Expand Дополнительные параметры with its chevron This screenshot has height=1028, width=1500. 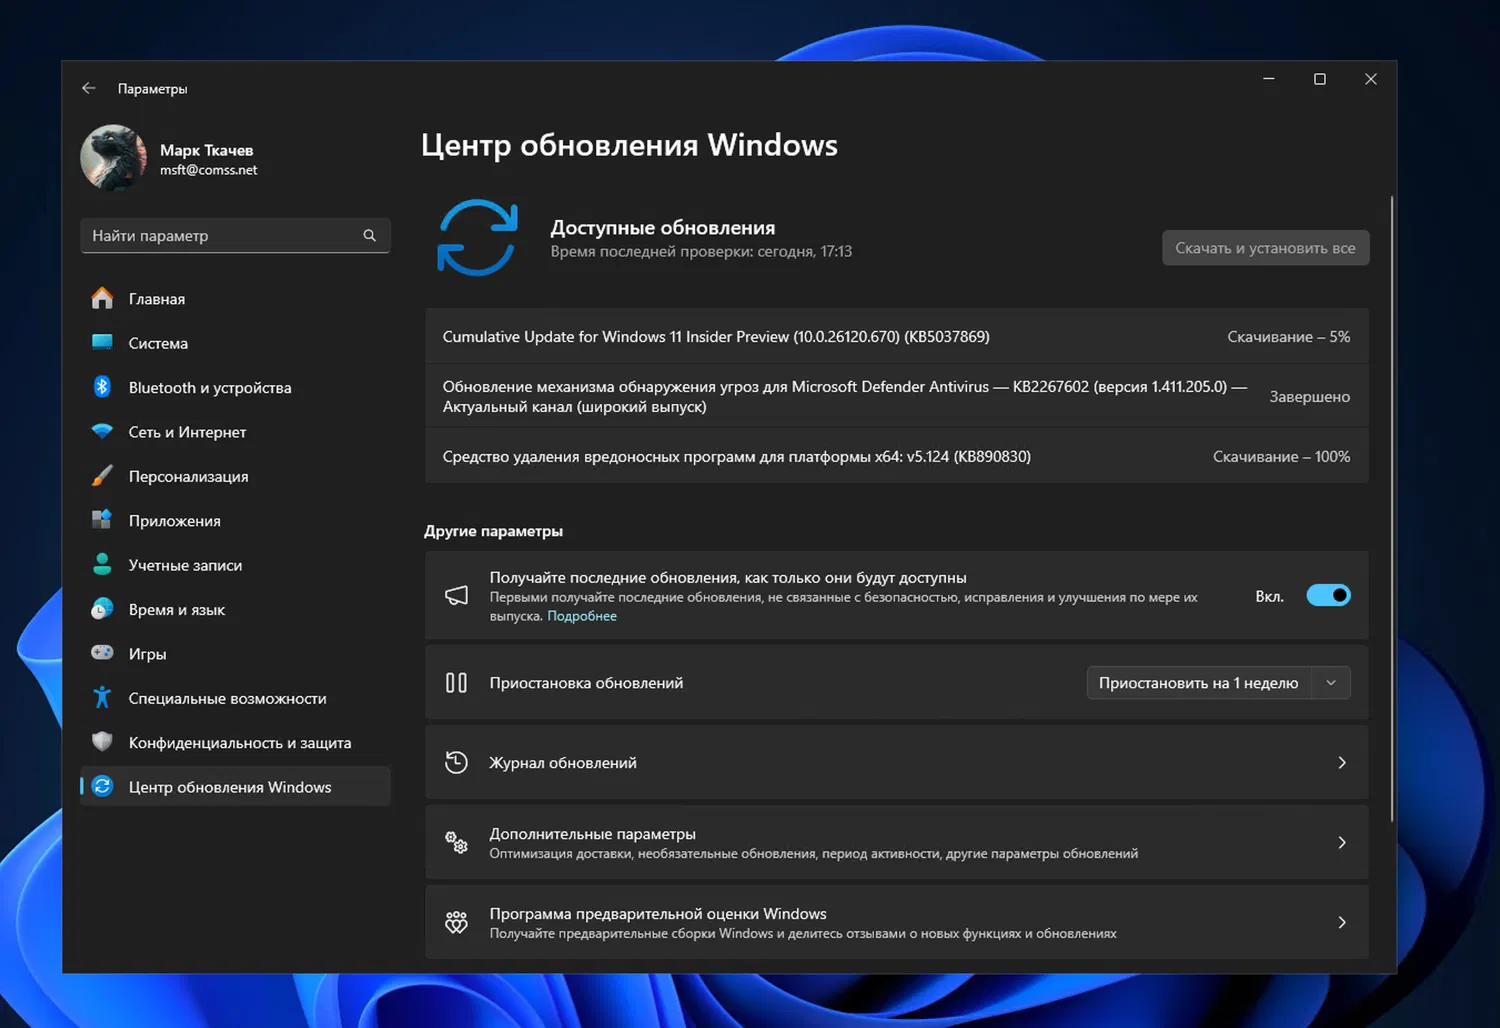pos(1342,843)
